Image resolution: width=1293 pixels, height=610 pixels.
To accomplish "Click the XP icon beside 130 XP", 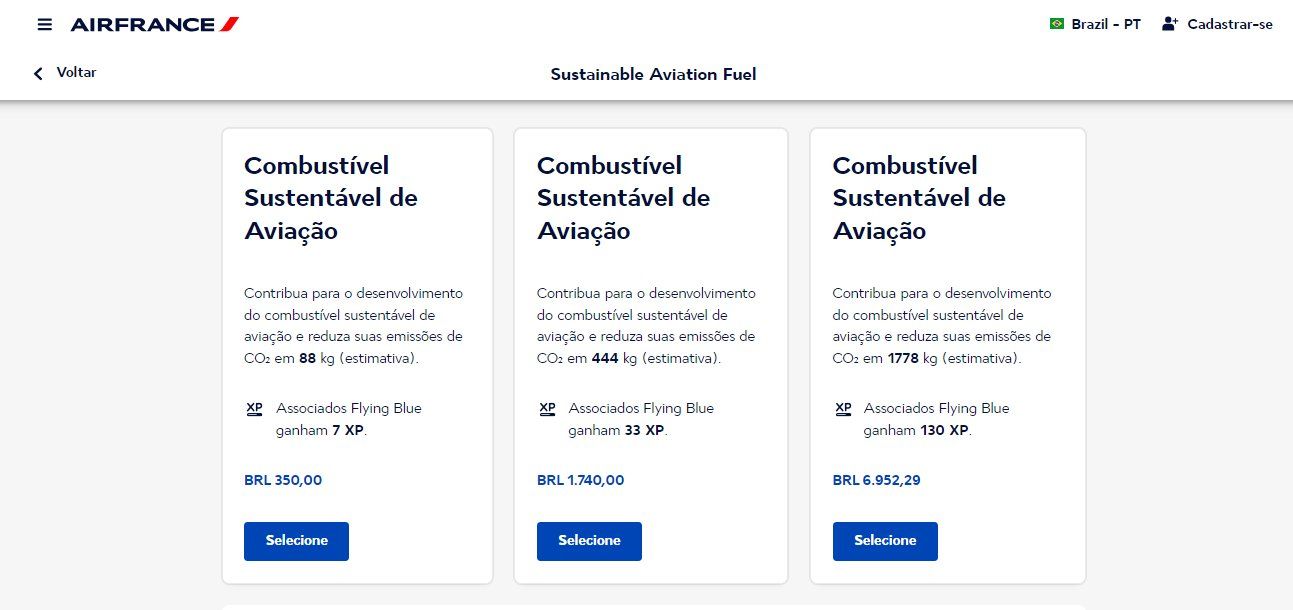I will 843,409.
